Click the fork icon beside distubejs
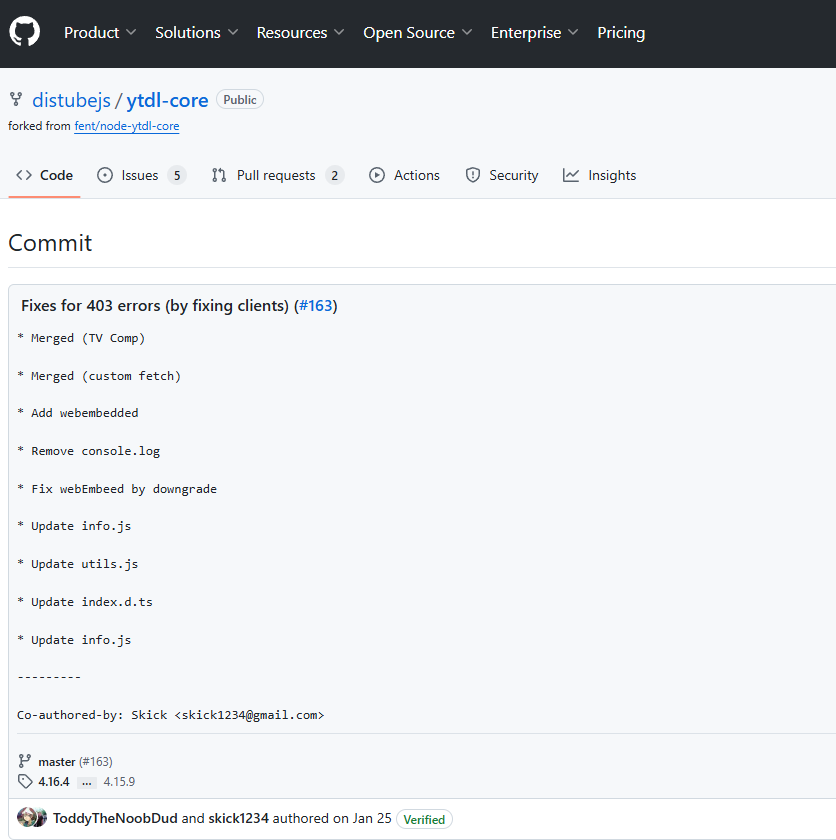Image resolution: width=836 pixels, height=840 pixels. [x=16, y=99]
